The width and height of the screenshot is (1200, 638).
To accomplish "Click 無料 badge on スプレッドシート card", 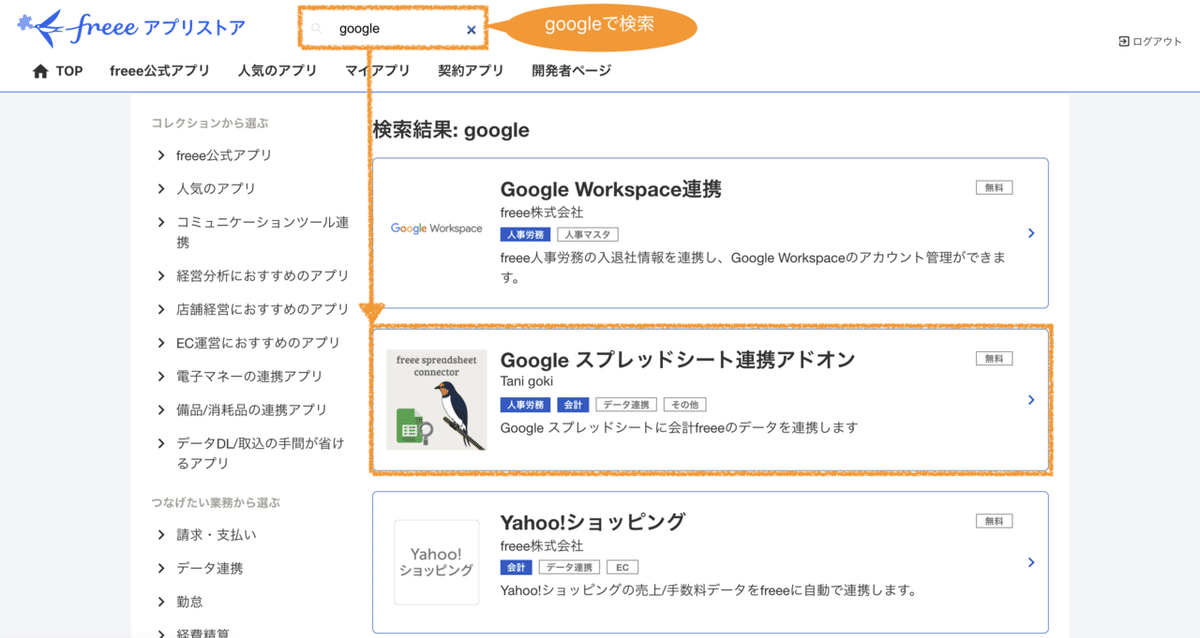I will coord(994,358).
